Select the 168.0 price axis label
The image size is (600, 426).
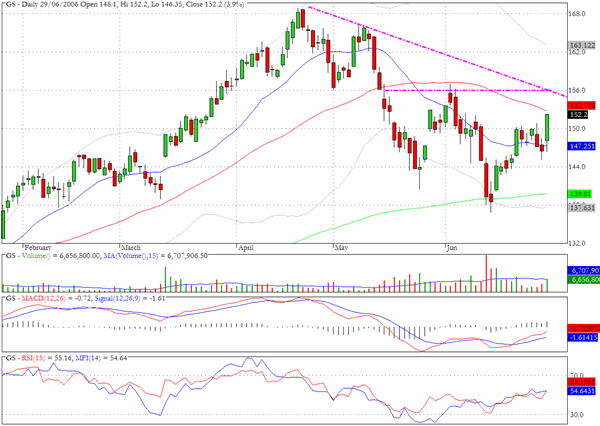577,14
